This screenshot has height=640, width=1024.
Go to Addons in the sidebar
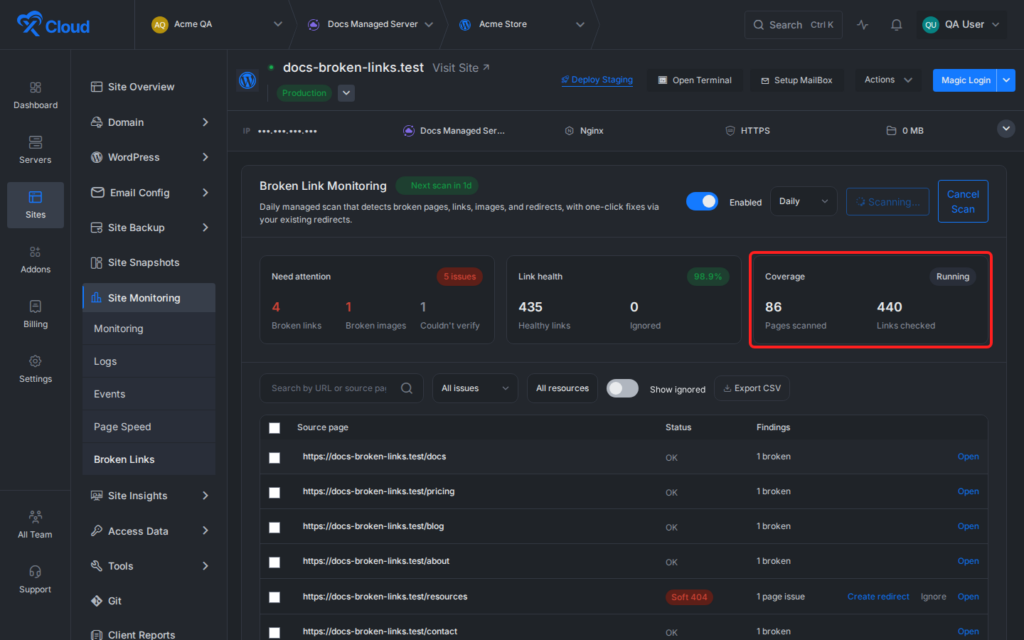point(35,259)
